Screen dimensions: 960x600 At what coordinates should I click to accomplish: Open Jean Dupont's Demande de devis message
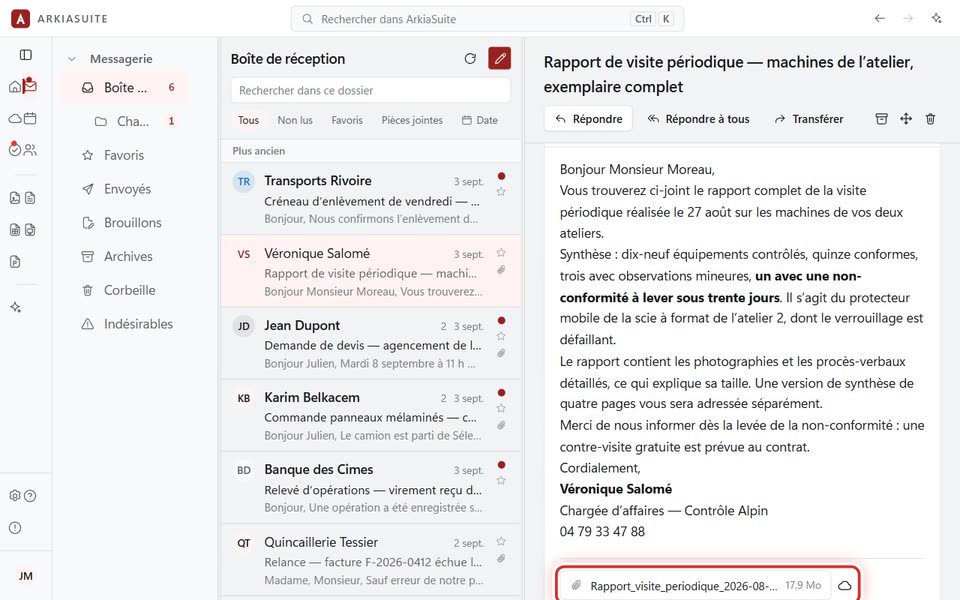tap(370, 343)
